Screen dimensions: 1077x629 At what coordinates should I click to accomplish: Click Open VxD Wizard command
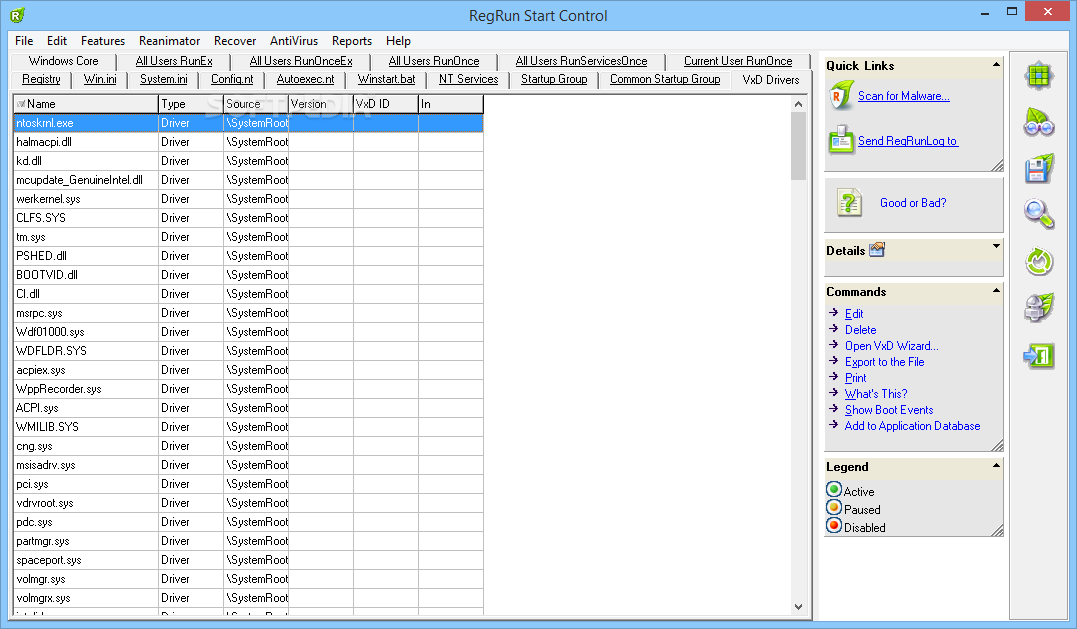click(x=892, y=345)
